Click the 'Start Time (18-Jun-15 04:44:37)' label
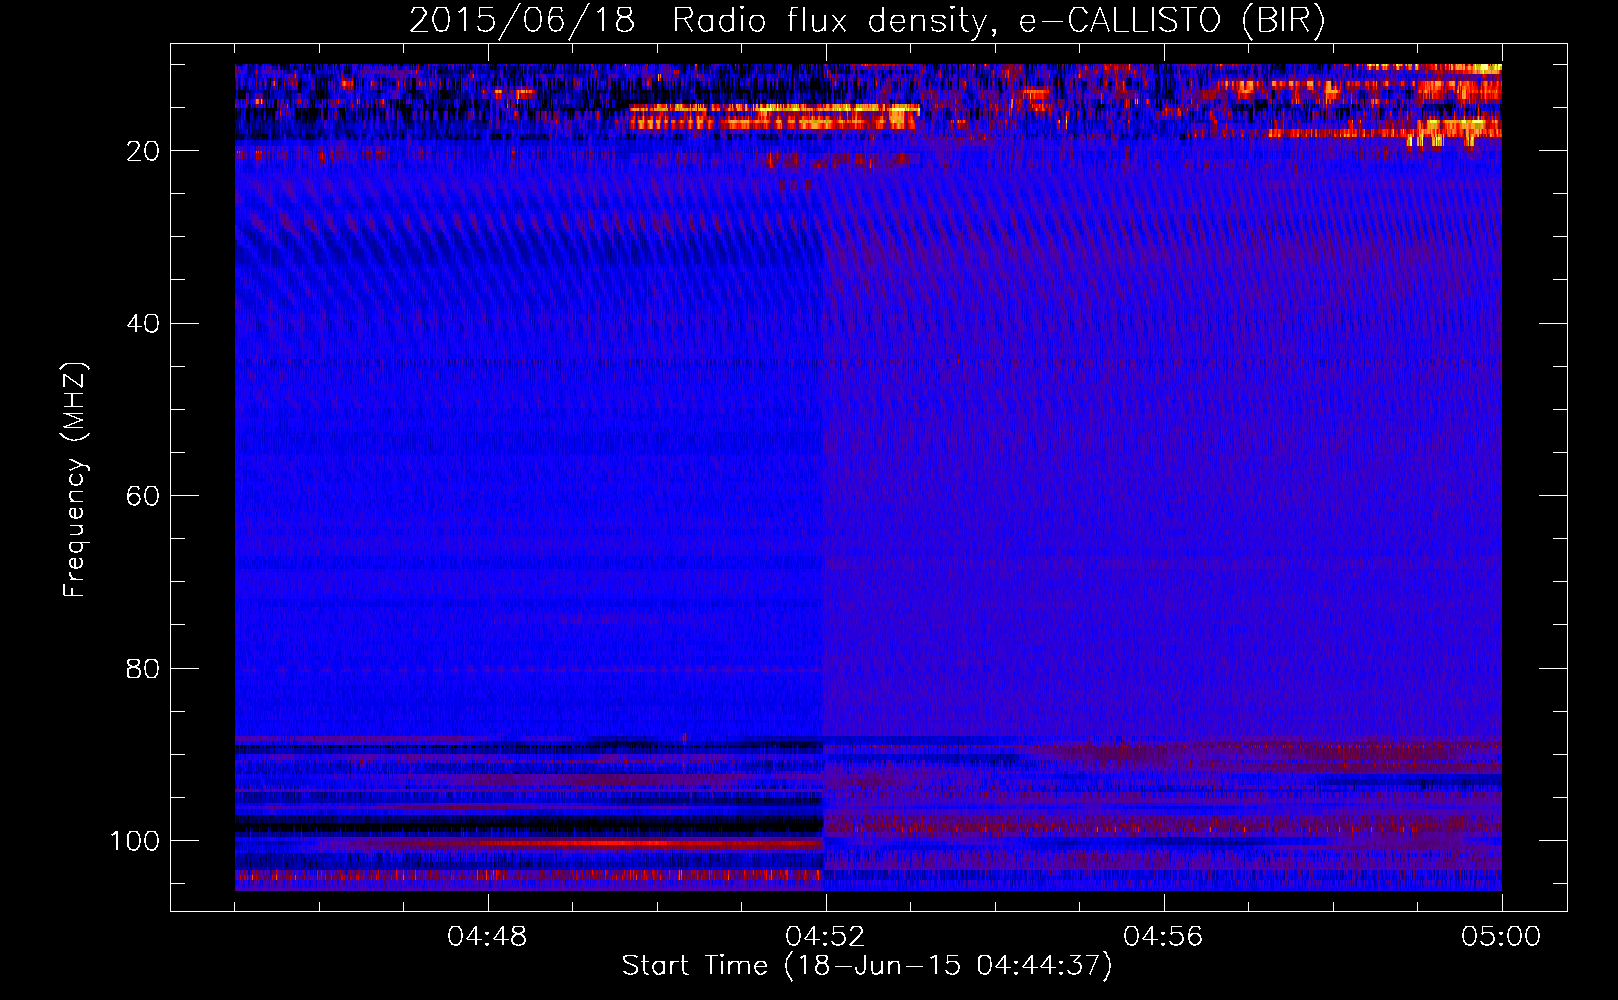The image size is (1618, 1000). tap(867, 966)
